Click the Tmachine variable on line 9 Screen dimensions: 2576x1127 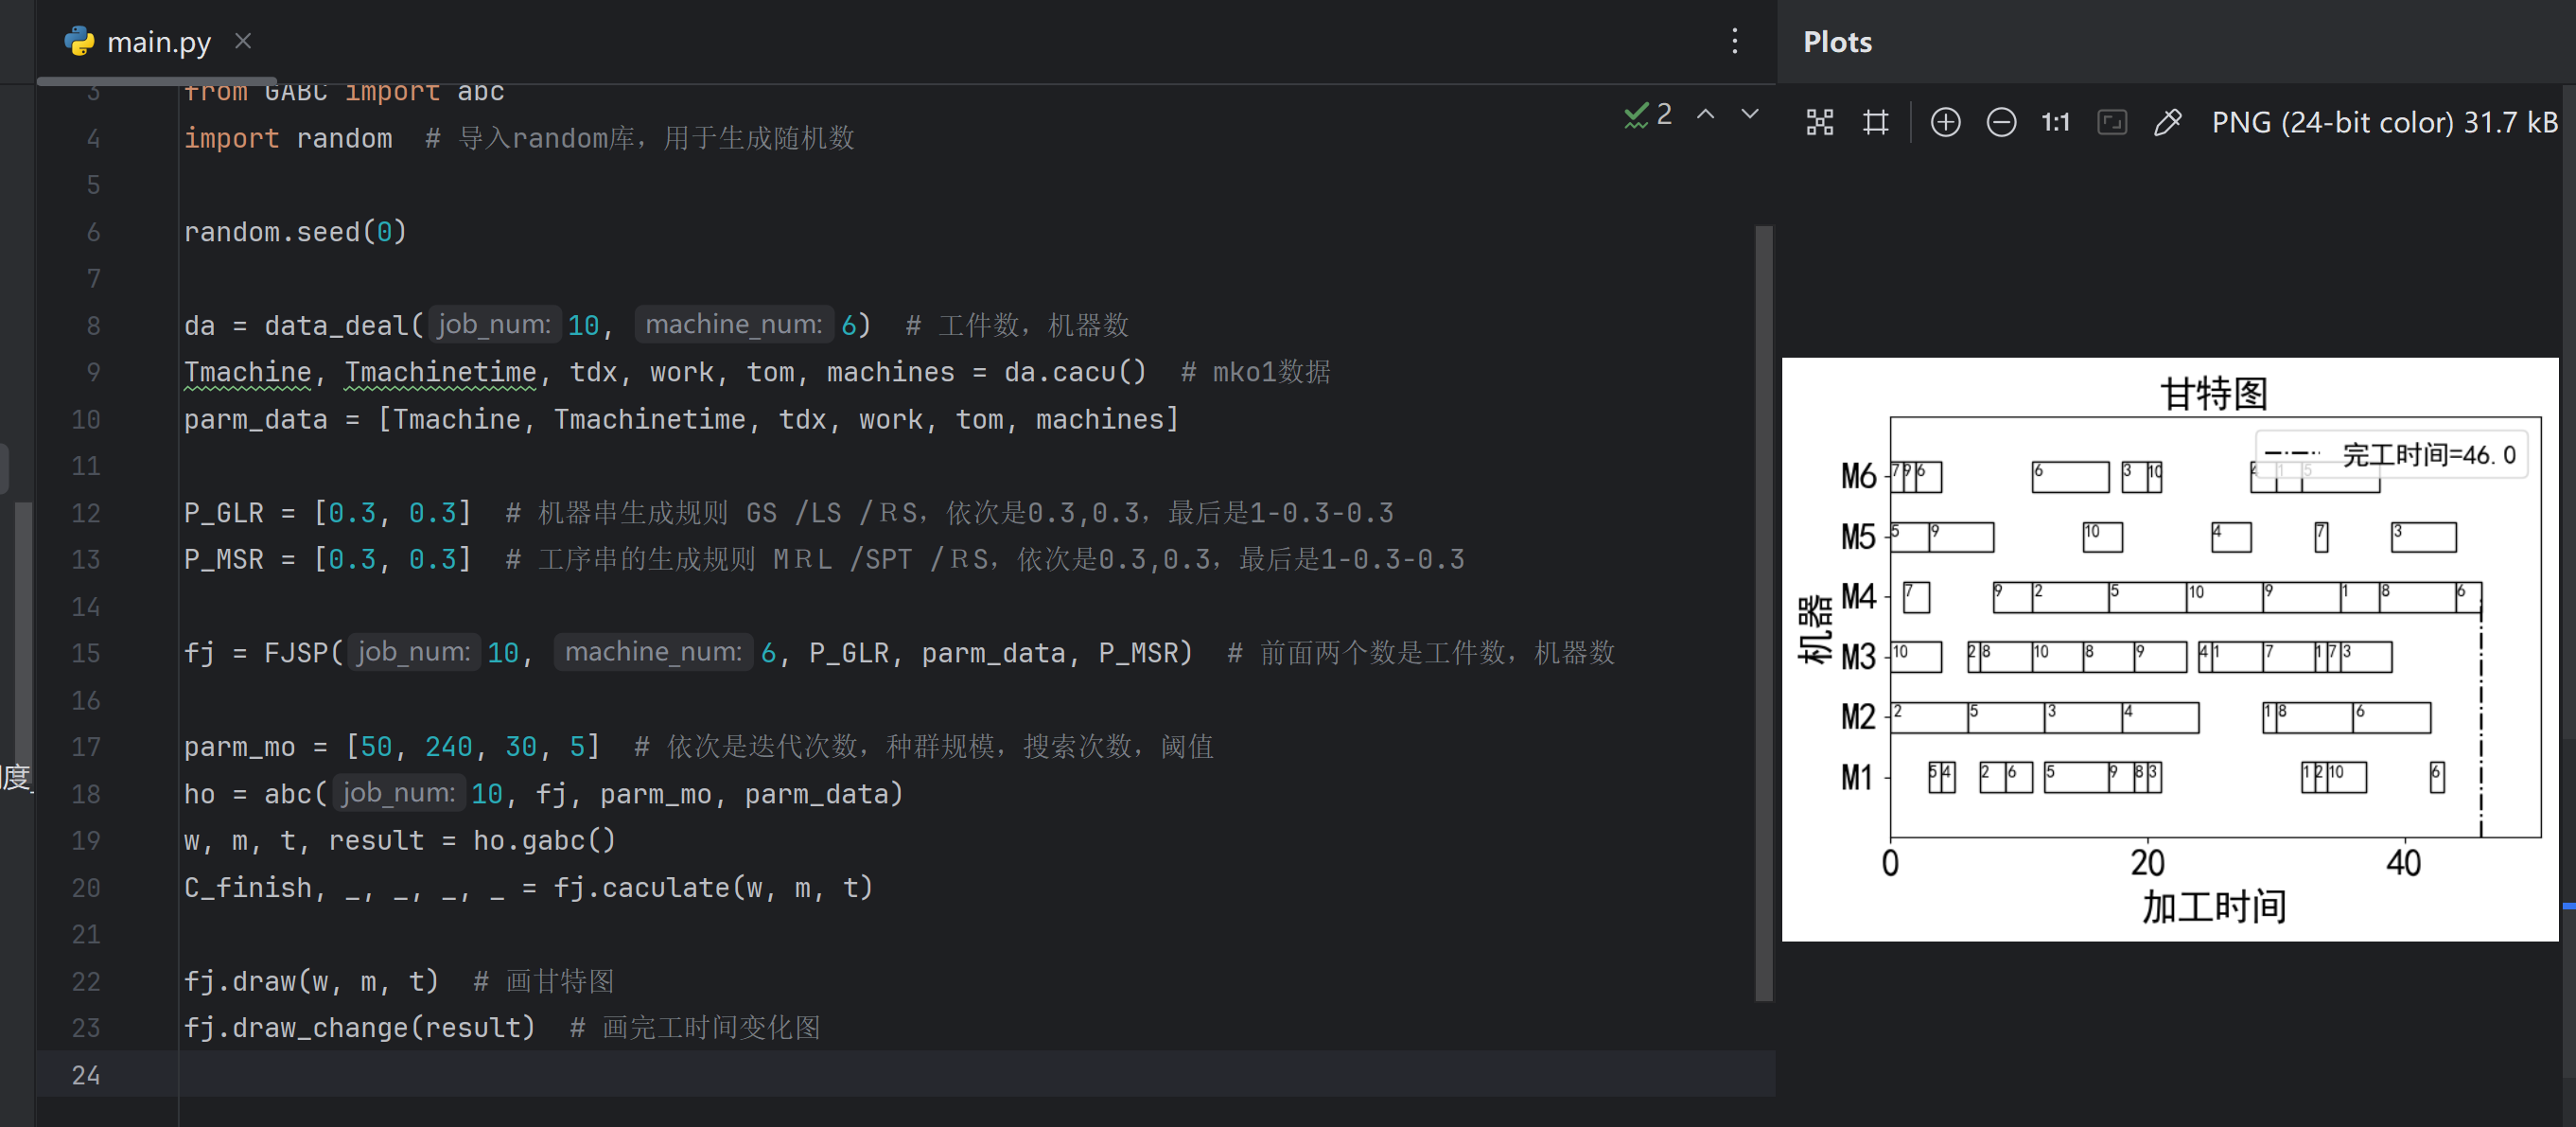click(x=248, y=372)
